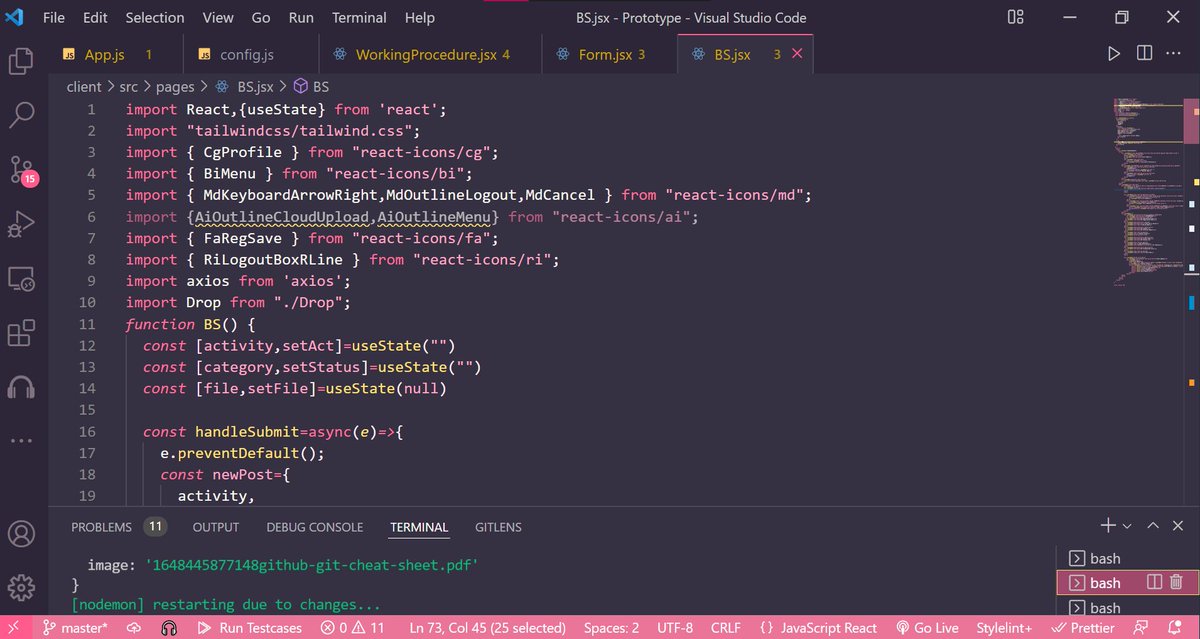
Task: Open BS symbol breadcrumb dropdown
Action: [x=312, y=87]
